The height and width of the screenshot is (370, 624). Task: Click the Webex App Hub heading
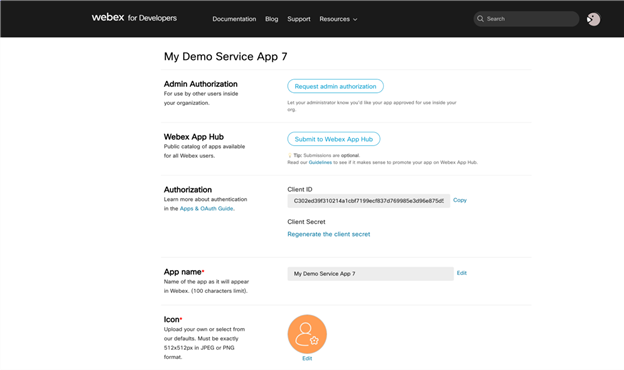(194, 137)
